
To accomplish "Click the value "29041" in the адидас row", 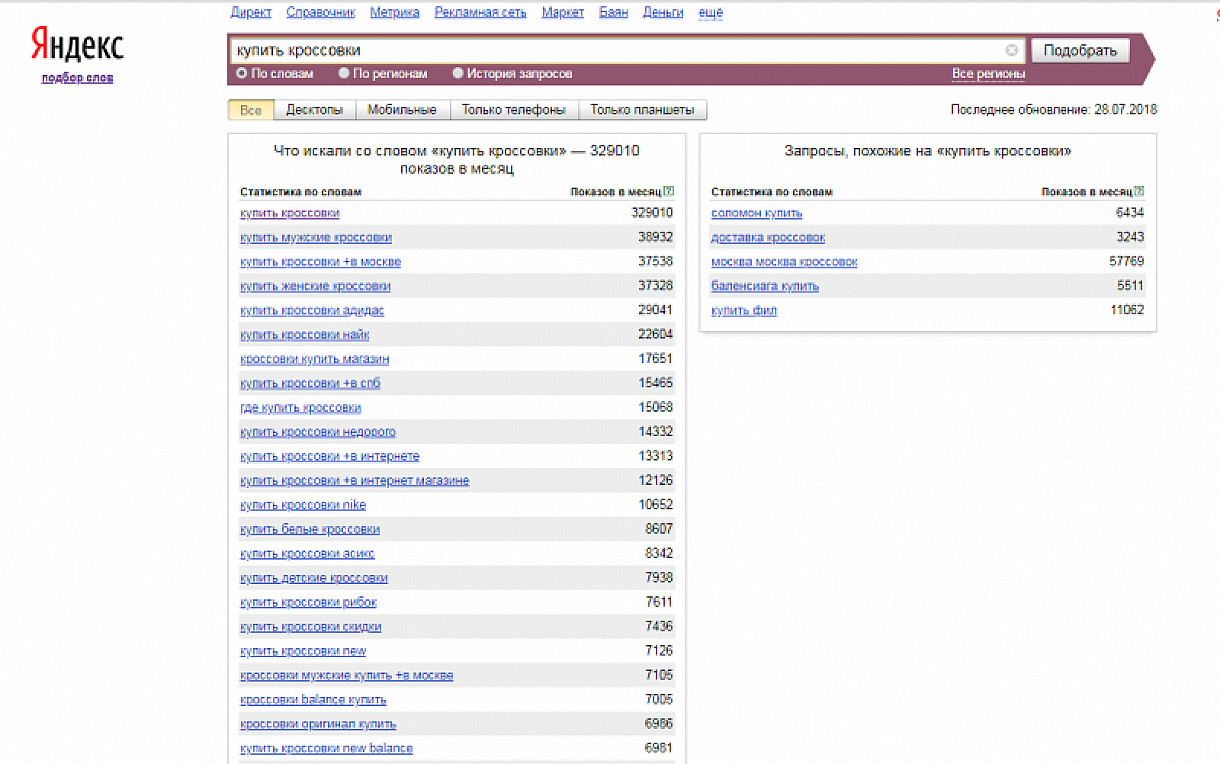I will 656,310.
